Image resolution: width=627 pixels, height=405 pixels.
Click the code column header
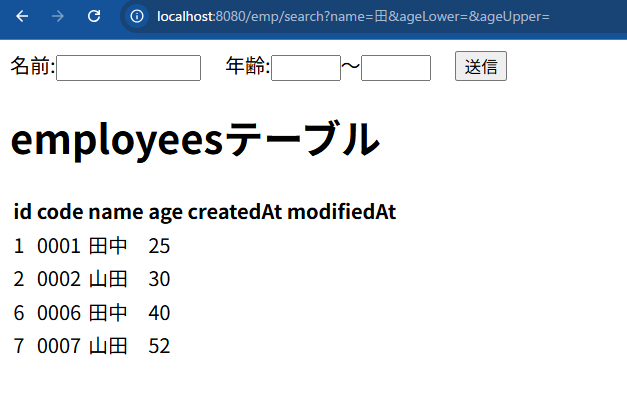(59, 212)
